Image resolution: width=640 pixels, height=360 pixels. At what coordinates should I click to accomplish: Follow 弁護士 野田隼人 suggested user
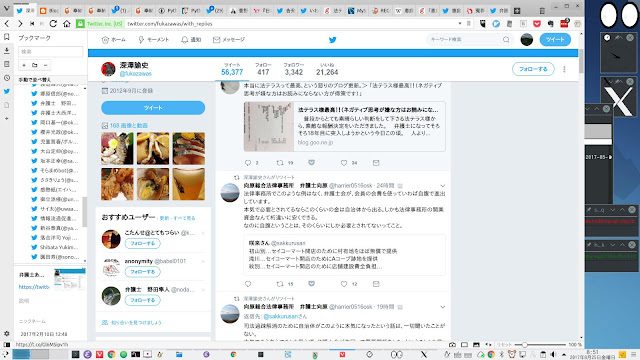(x=142, y=300)
